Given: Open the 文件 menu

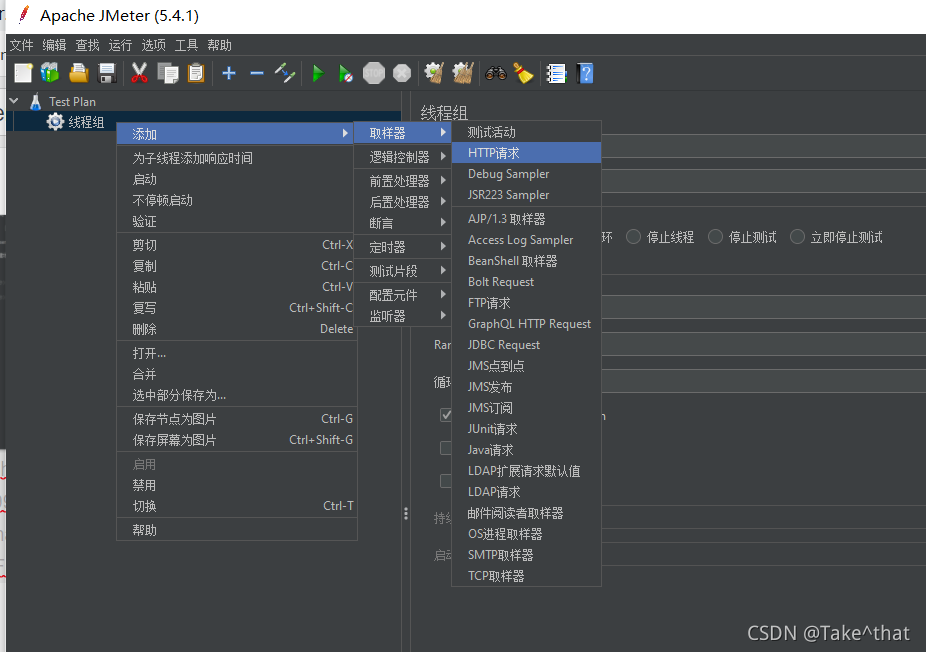Looking at the screenshot, I should [x=22, y=45].
